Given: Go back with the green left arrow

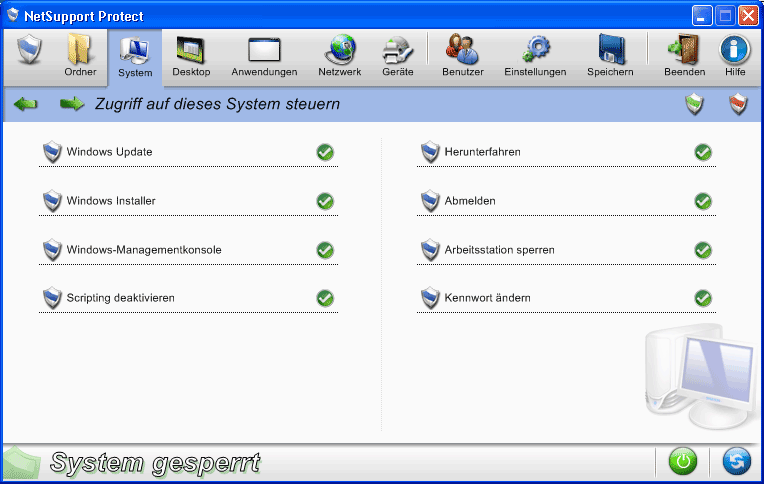Looking at the screenshot, I should tap(26, 104).
